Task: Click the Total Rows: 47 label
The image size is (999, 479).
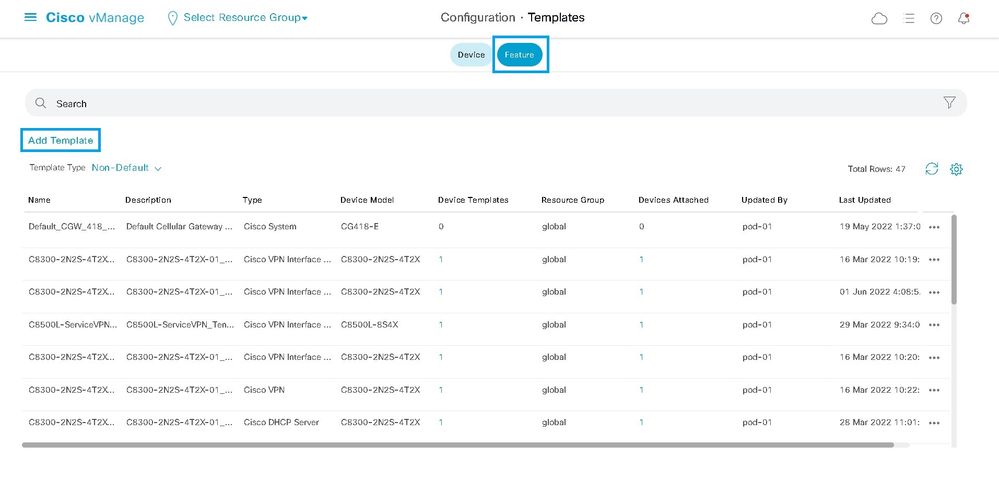Action: (x=877, y=169)
